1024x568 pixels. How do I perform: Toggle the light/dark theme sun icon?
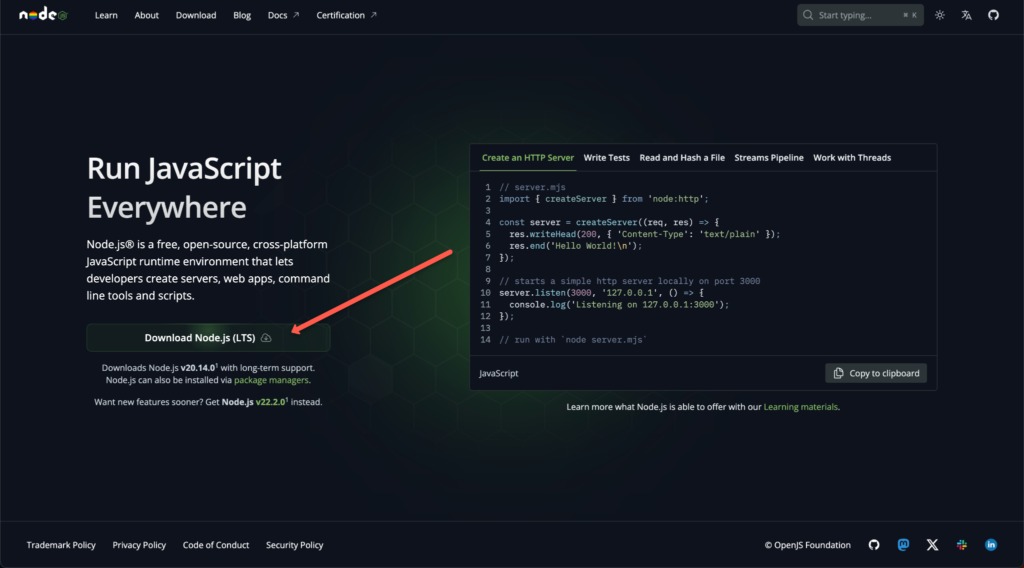940,15
